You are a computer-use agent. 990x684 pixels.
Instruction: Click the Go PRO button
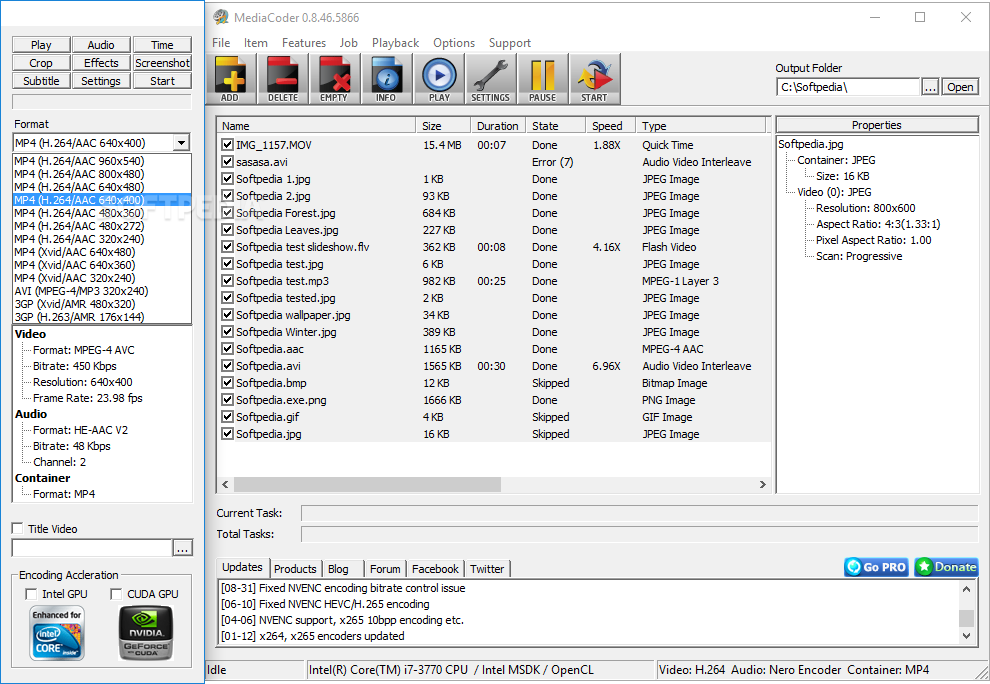click(x=876, y=567)
